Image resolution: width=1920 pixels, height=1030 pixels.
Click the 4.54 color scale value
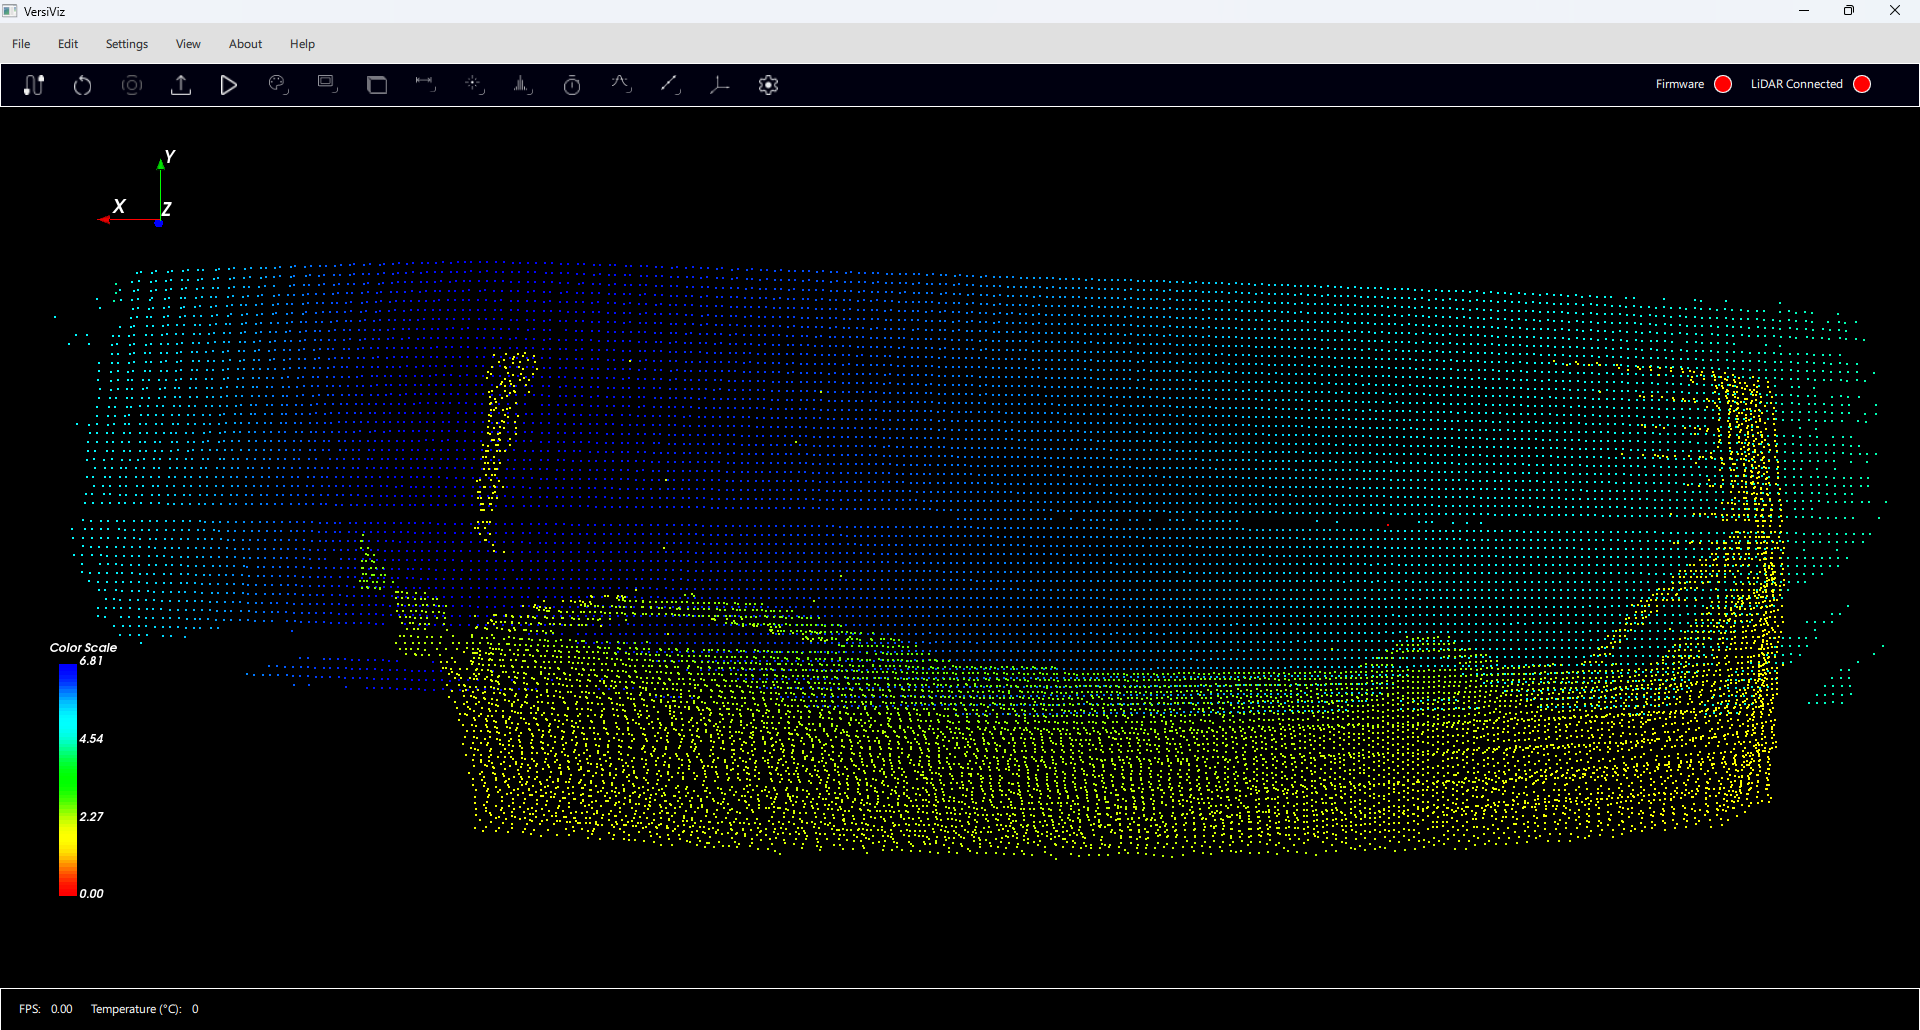pyautogui.click(x=91, y=739)
